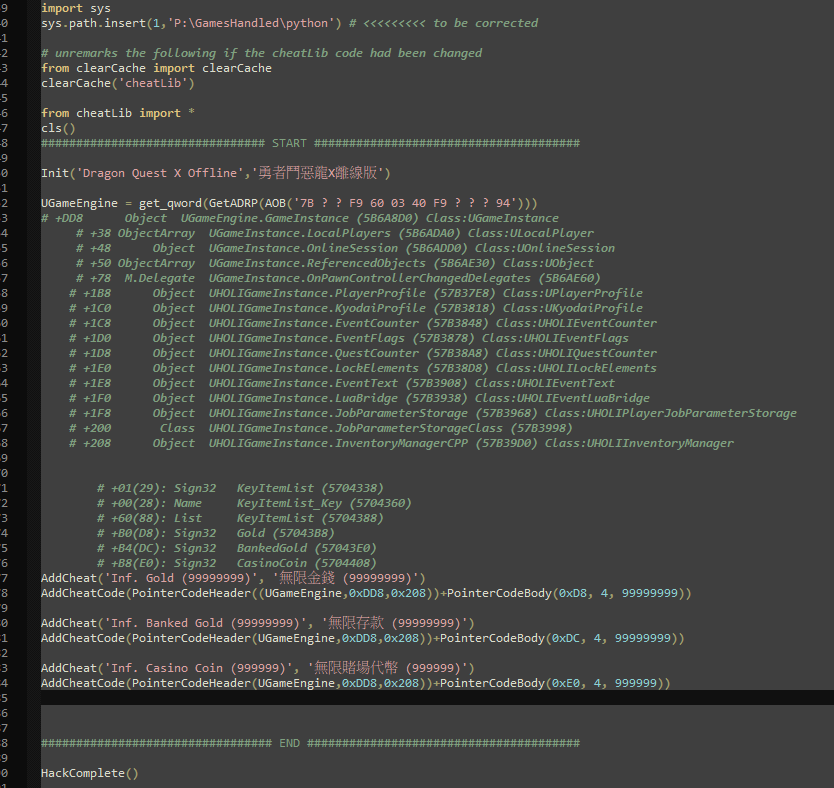Click the OnPawnControllerChangedDelegates comment line
Image resolution: width=834 pixels, height=788 pixels.
[x=338, y=278]
